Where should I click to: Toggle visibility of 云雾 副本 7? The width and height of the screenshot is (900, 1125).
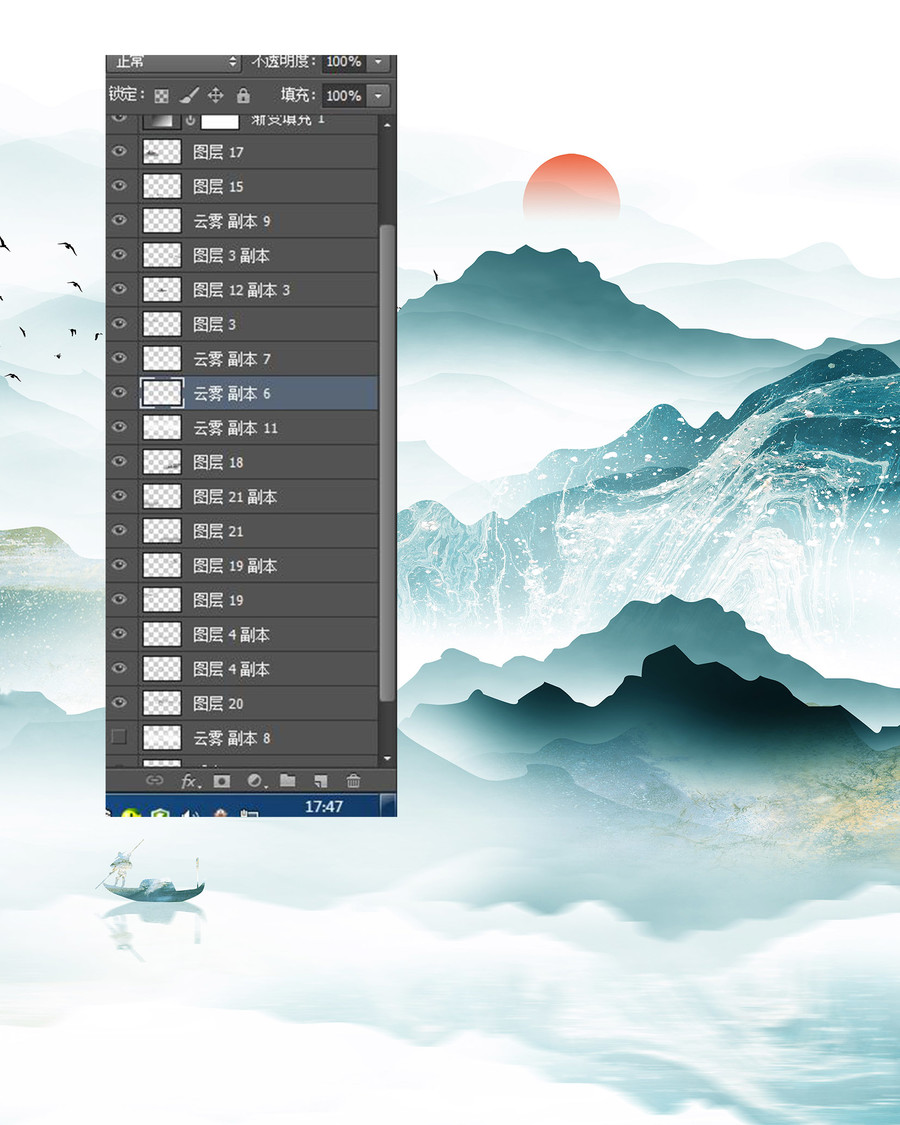[x=119, y=358]
